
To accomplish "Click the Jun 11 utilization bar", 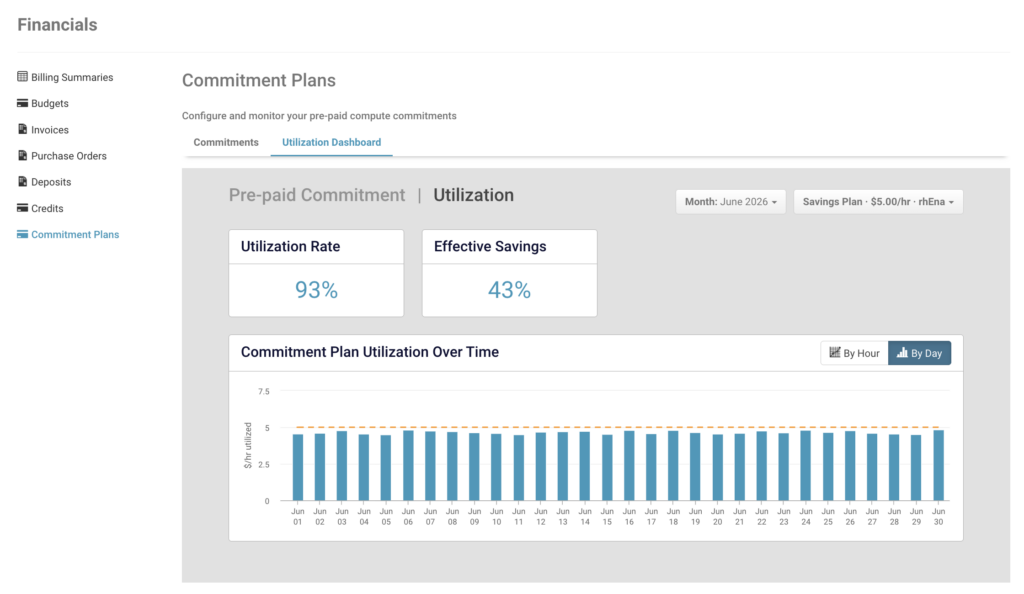I will pos(519,468).
